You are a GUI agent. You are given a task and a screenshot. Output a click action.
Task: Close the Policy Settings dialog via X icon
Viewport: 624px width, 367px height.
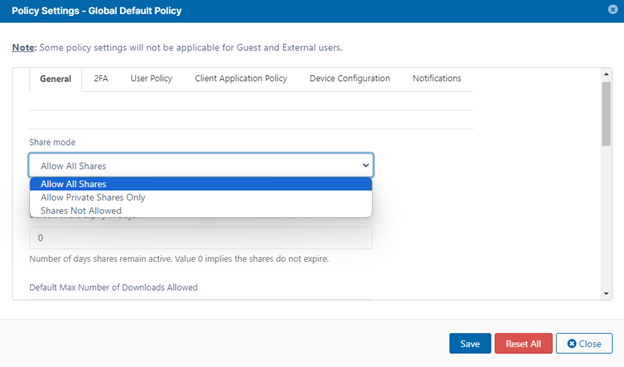coord(612,10)
